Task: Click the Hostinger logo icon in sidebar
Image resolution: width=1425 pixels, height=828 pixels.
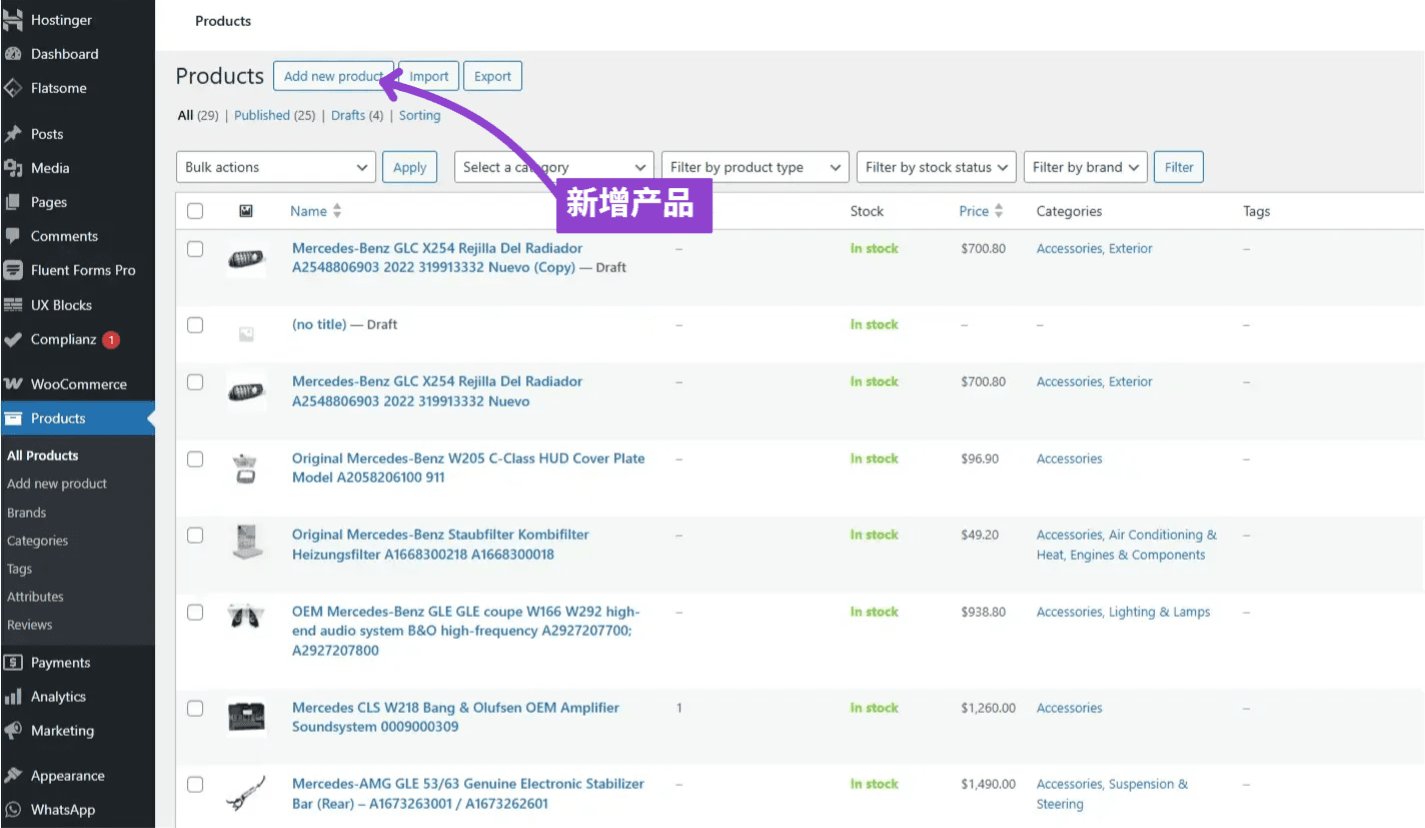Action: point(13,20)
